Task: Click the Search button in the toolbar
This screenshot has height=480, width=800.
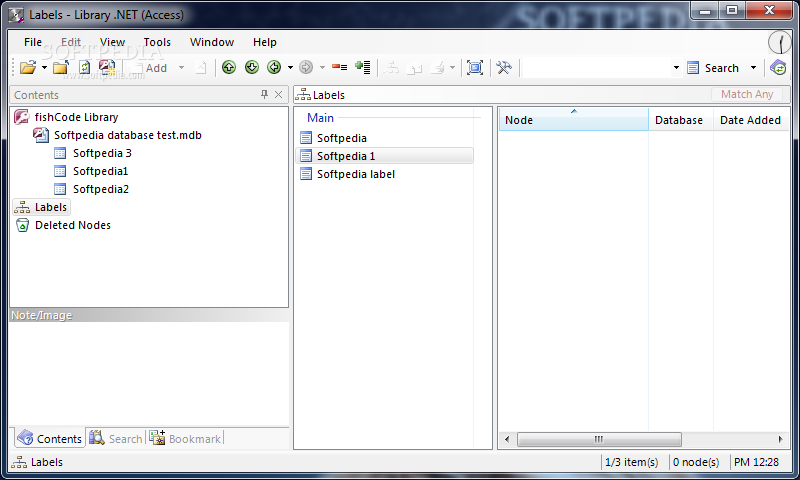Action: pos(713,68)
